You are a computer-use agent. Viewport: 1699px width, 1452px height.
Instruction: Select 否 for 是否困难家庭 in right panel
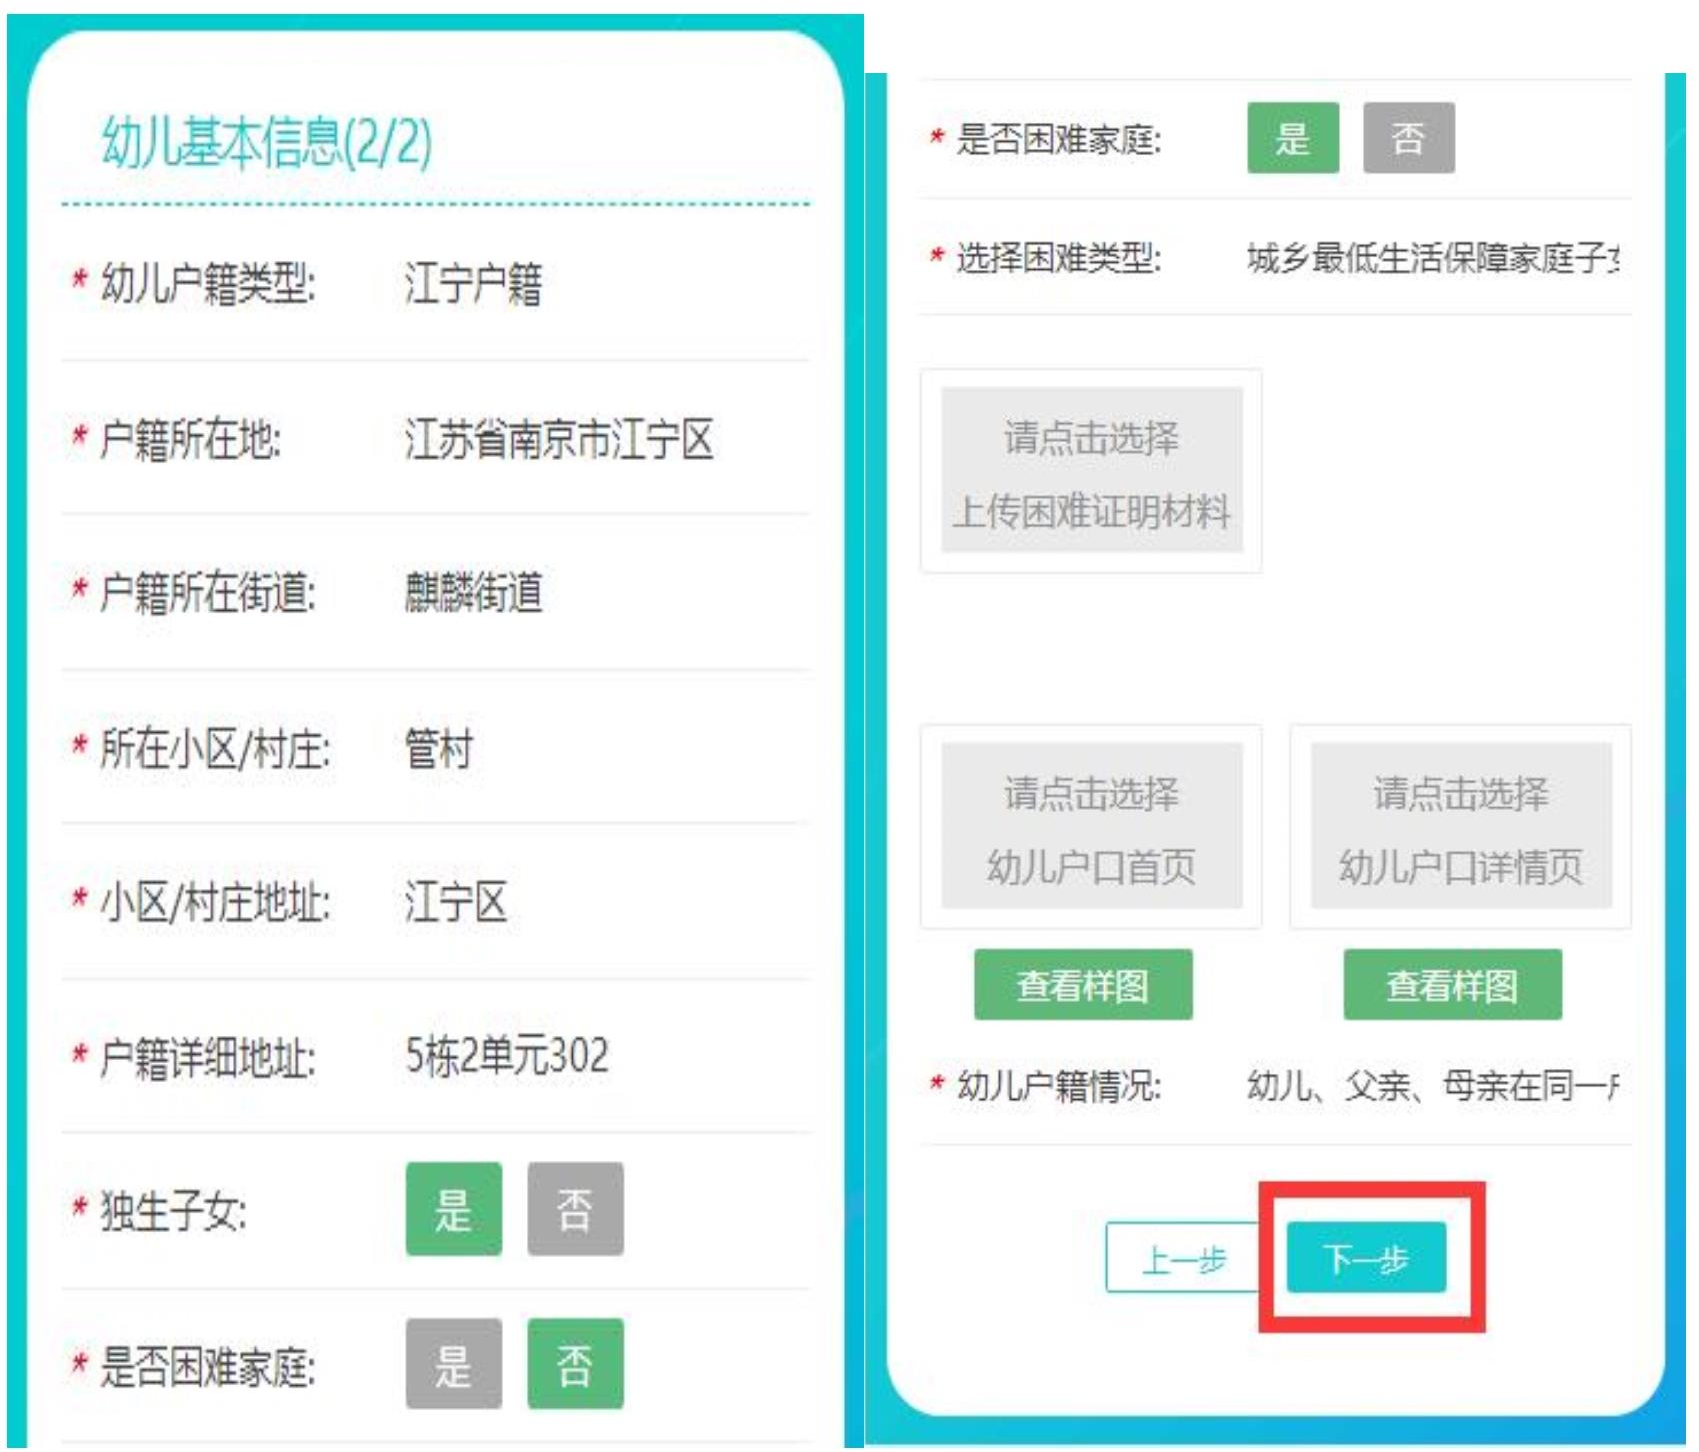[x=1408, y=138]
